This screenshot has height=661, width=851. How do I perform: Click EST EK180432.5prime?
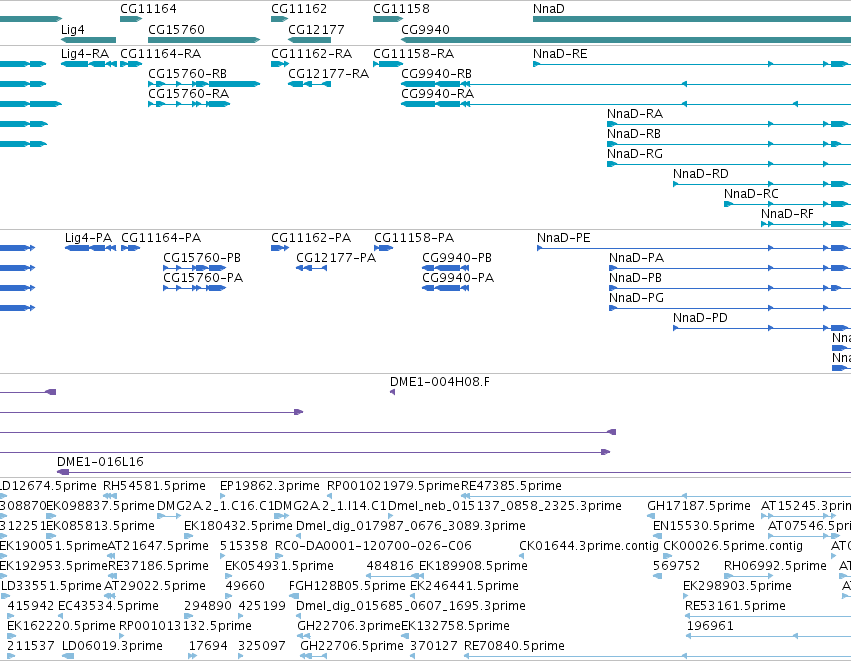238,526
